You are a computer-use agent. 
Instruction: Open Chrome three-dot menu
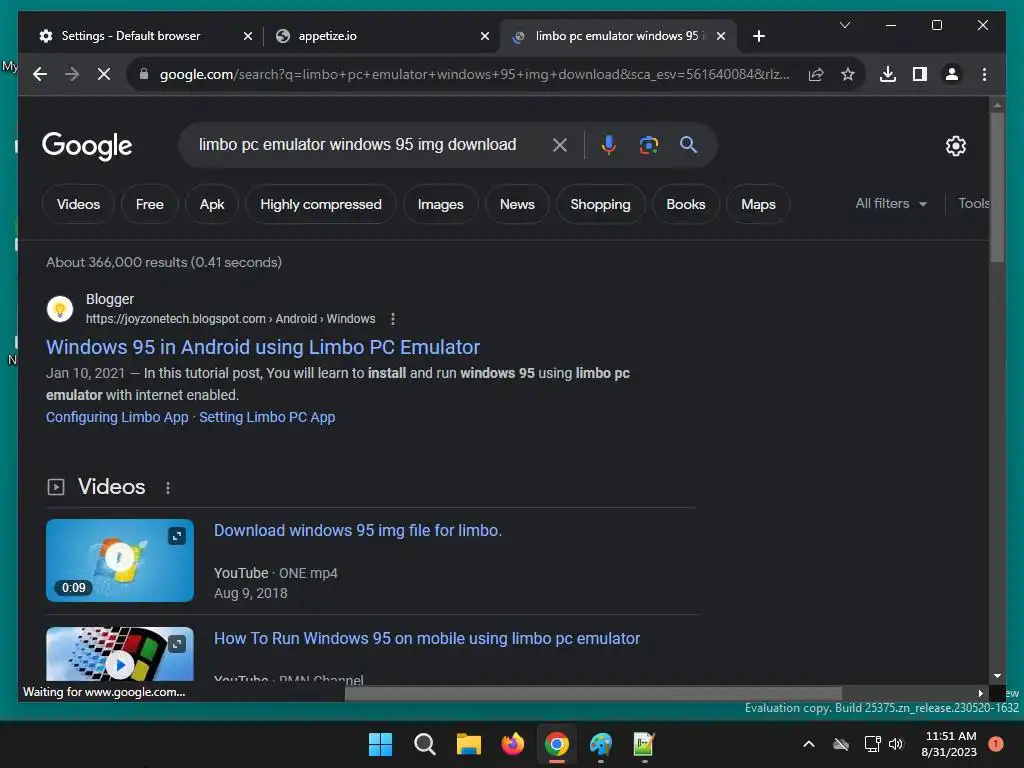pos(984,74)
